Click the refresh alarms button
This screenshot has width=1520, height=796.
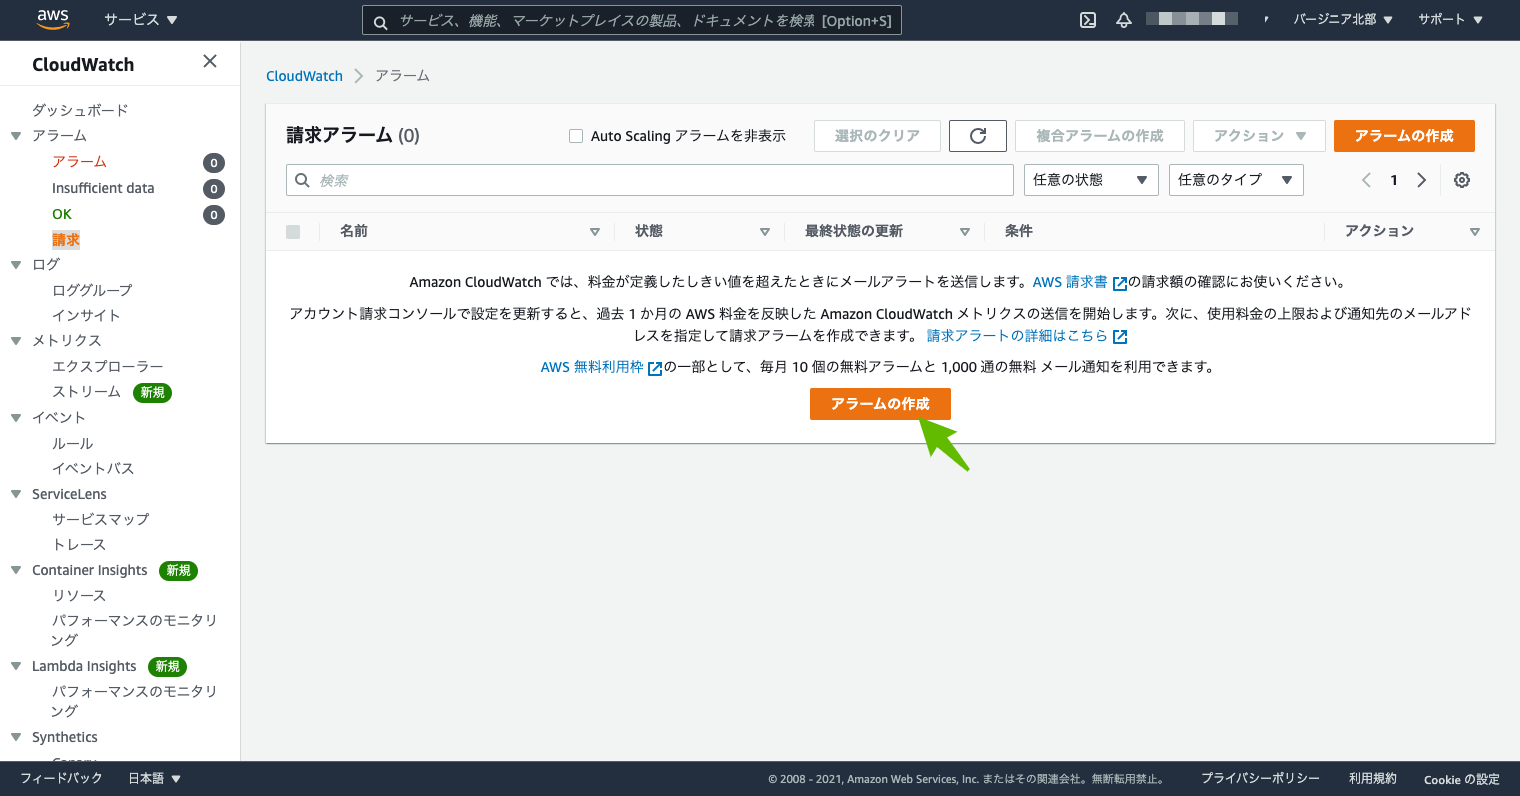[x=978, y=136]
